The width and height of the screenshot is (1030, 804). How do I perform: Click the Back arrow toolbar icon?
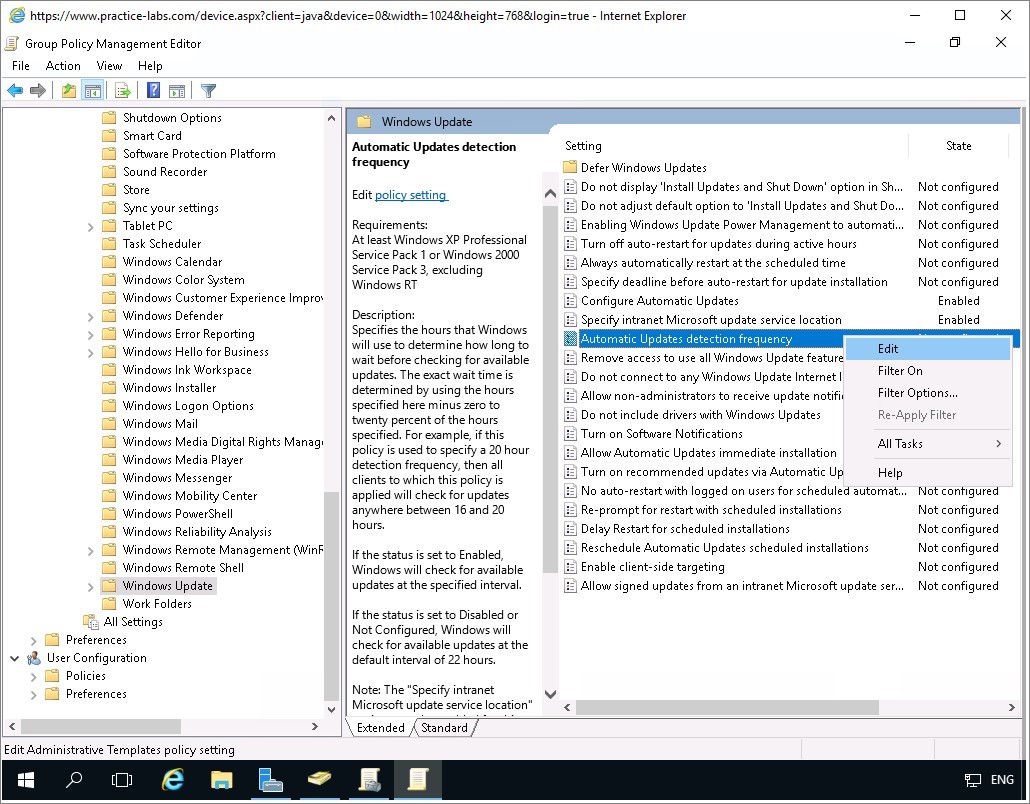tap(15, 91)
